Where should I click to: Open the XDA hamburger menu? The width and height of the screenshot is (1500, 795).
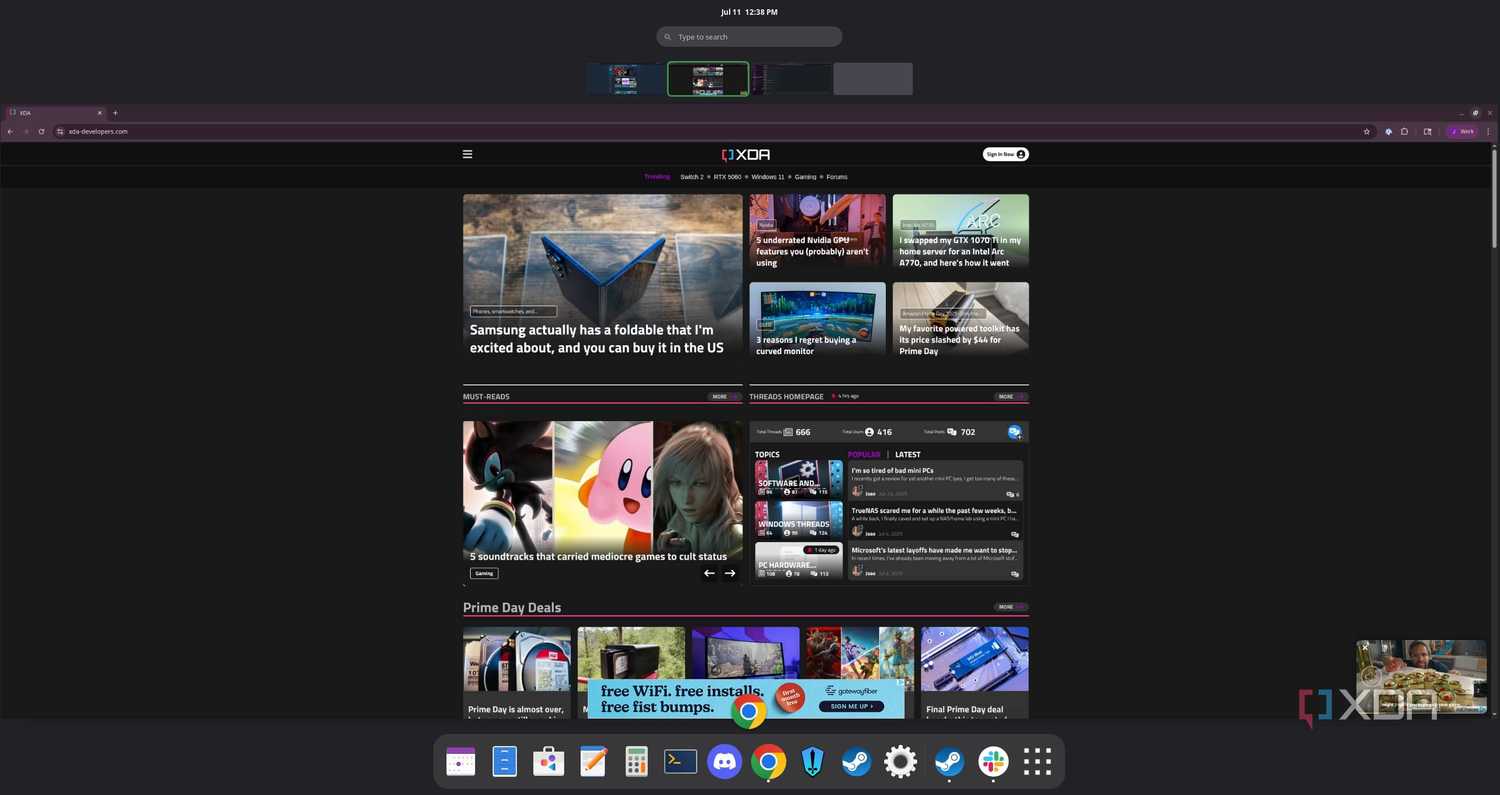pos(467,154)
